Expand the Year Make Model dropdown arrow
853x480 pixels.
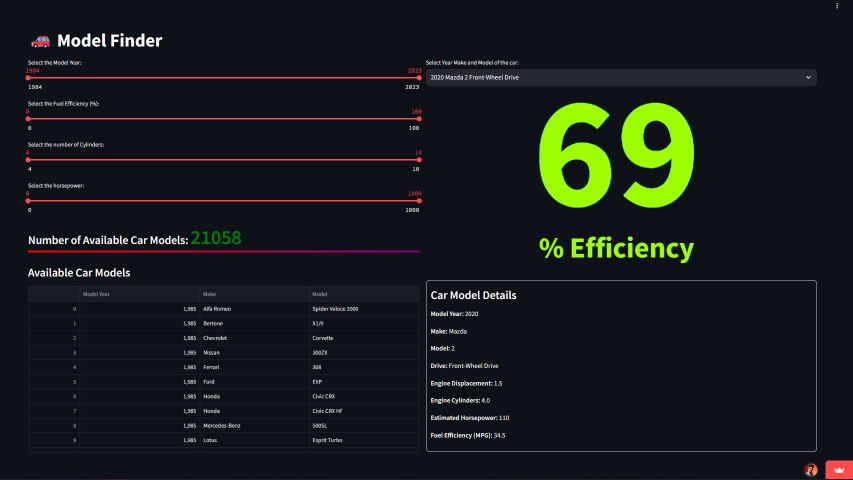[x=808, y=78]
